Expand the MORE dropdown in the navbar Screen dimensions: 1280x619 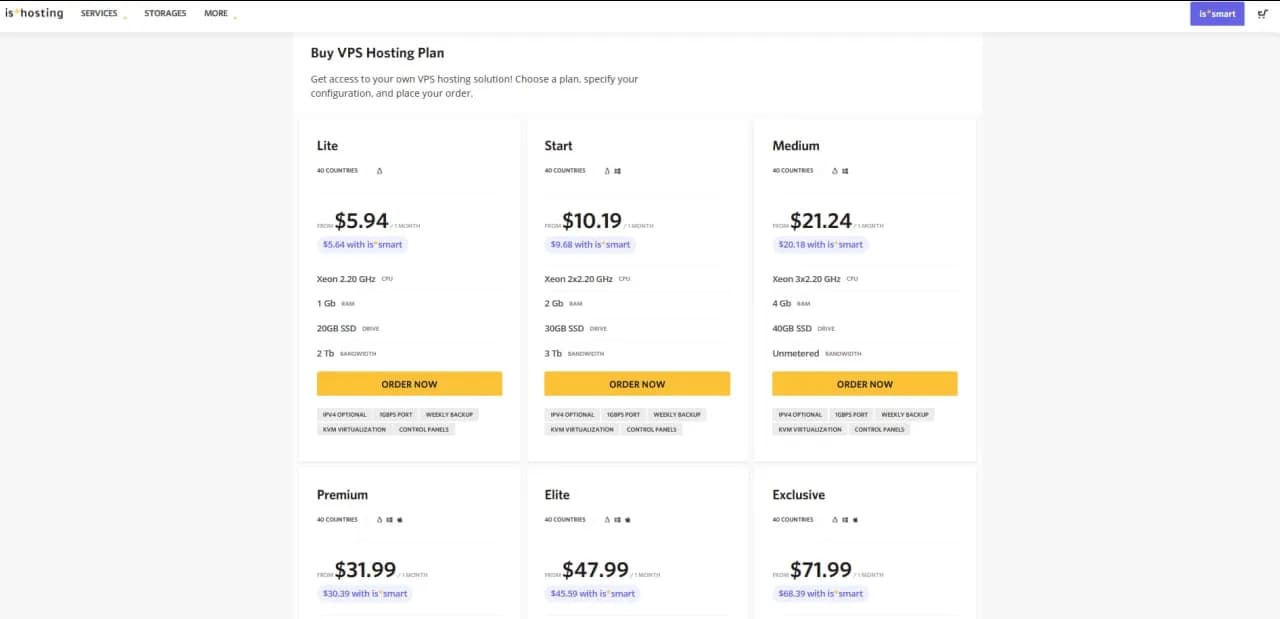[216, 13]
